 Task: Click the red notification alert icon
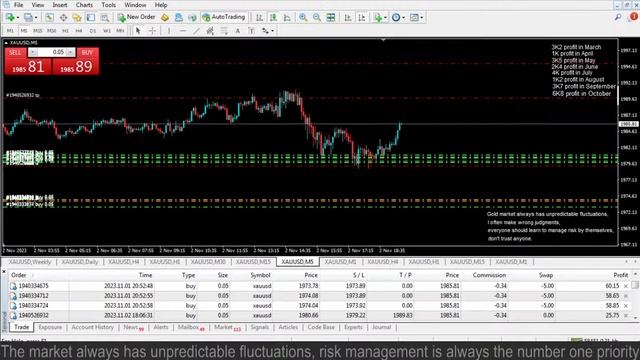[x=634, y=17]
